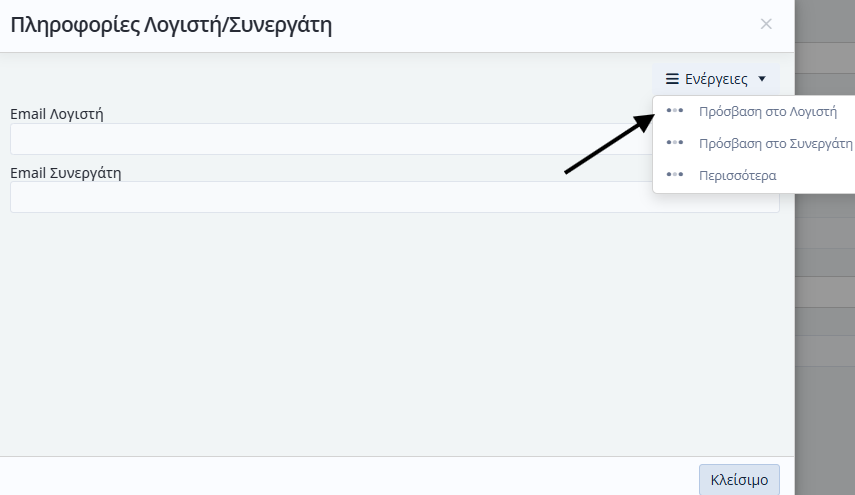Click dots icon beside Περισσότερα
This screenshot has height=495, width=855.
click(x=675, y=175)
